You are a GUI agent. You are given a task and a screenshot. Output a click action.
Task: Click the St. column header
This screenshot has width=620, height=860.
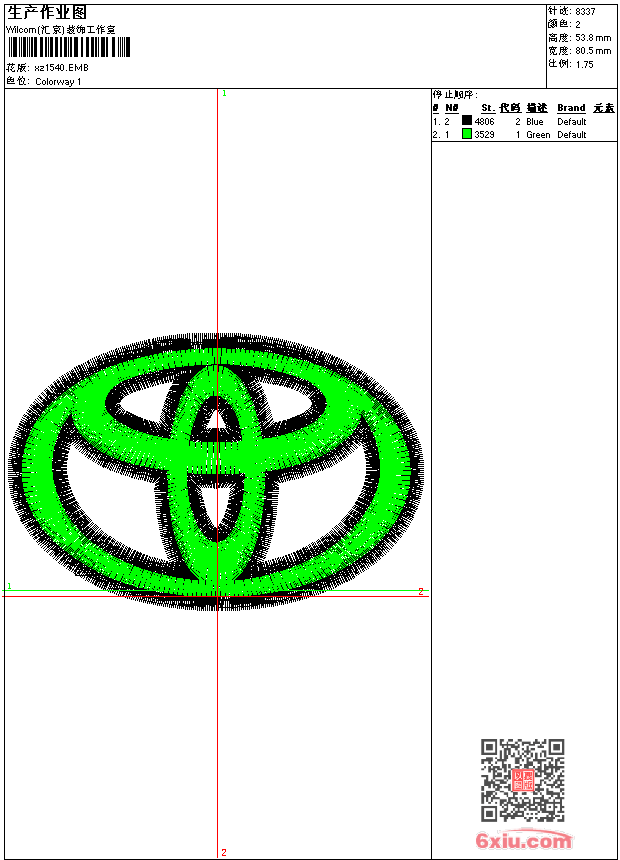point(488,108)
